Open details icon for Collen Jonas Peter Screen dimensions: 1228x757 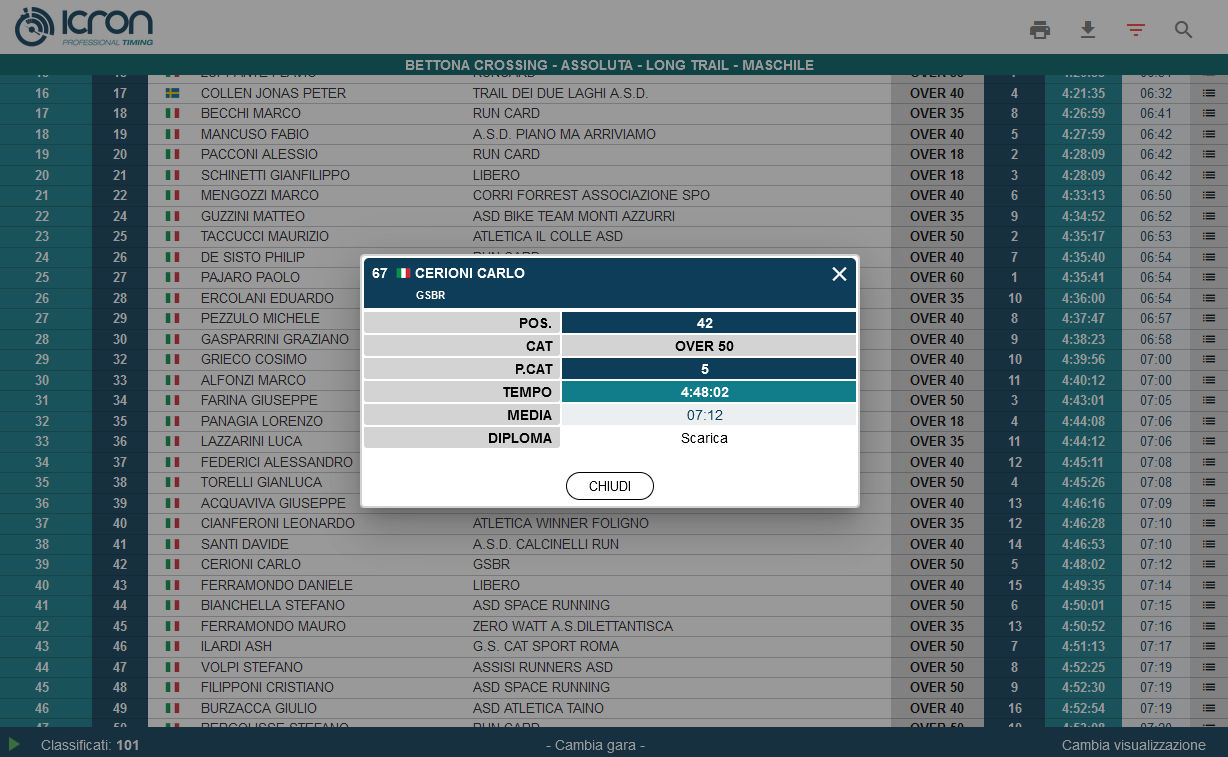click(x=1208, y=93)
